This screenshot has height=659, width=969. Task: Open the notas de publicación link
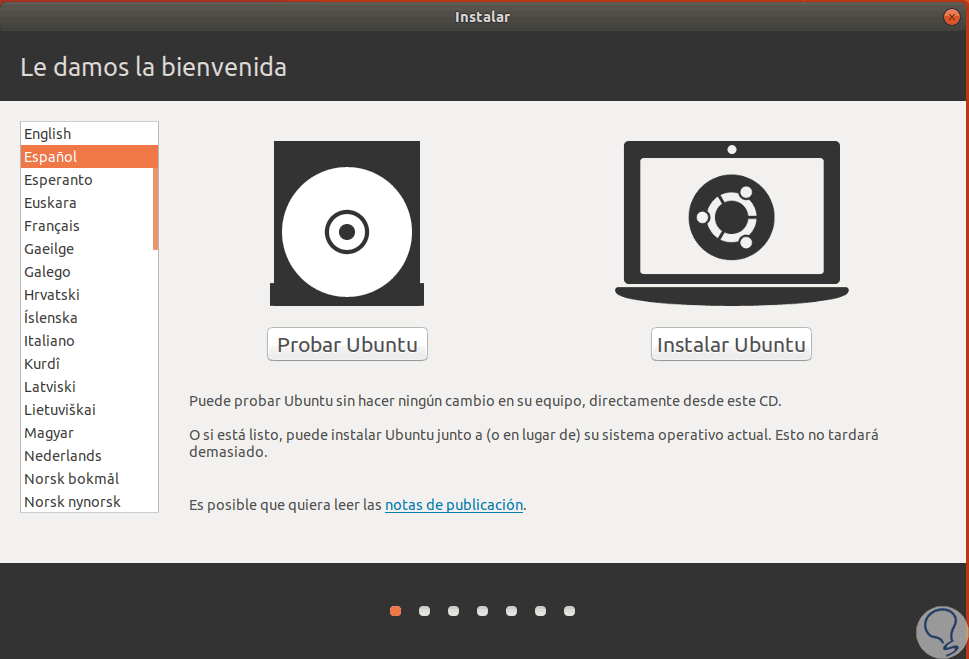[x=454, y=505]
